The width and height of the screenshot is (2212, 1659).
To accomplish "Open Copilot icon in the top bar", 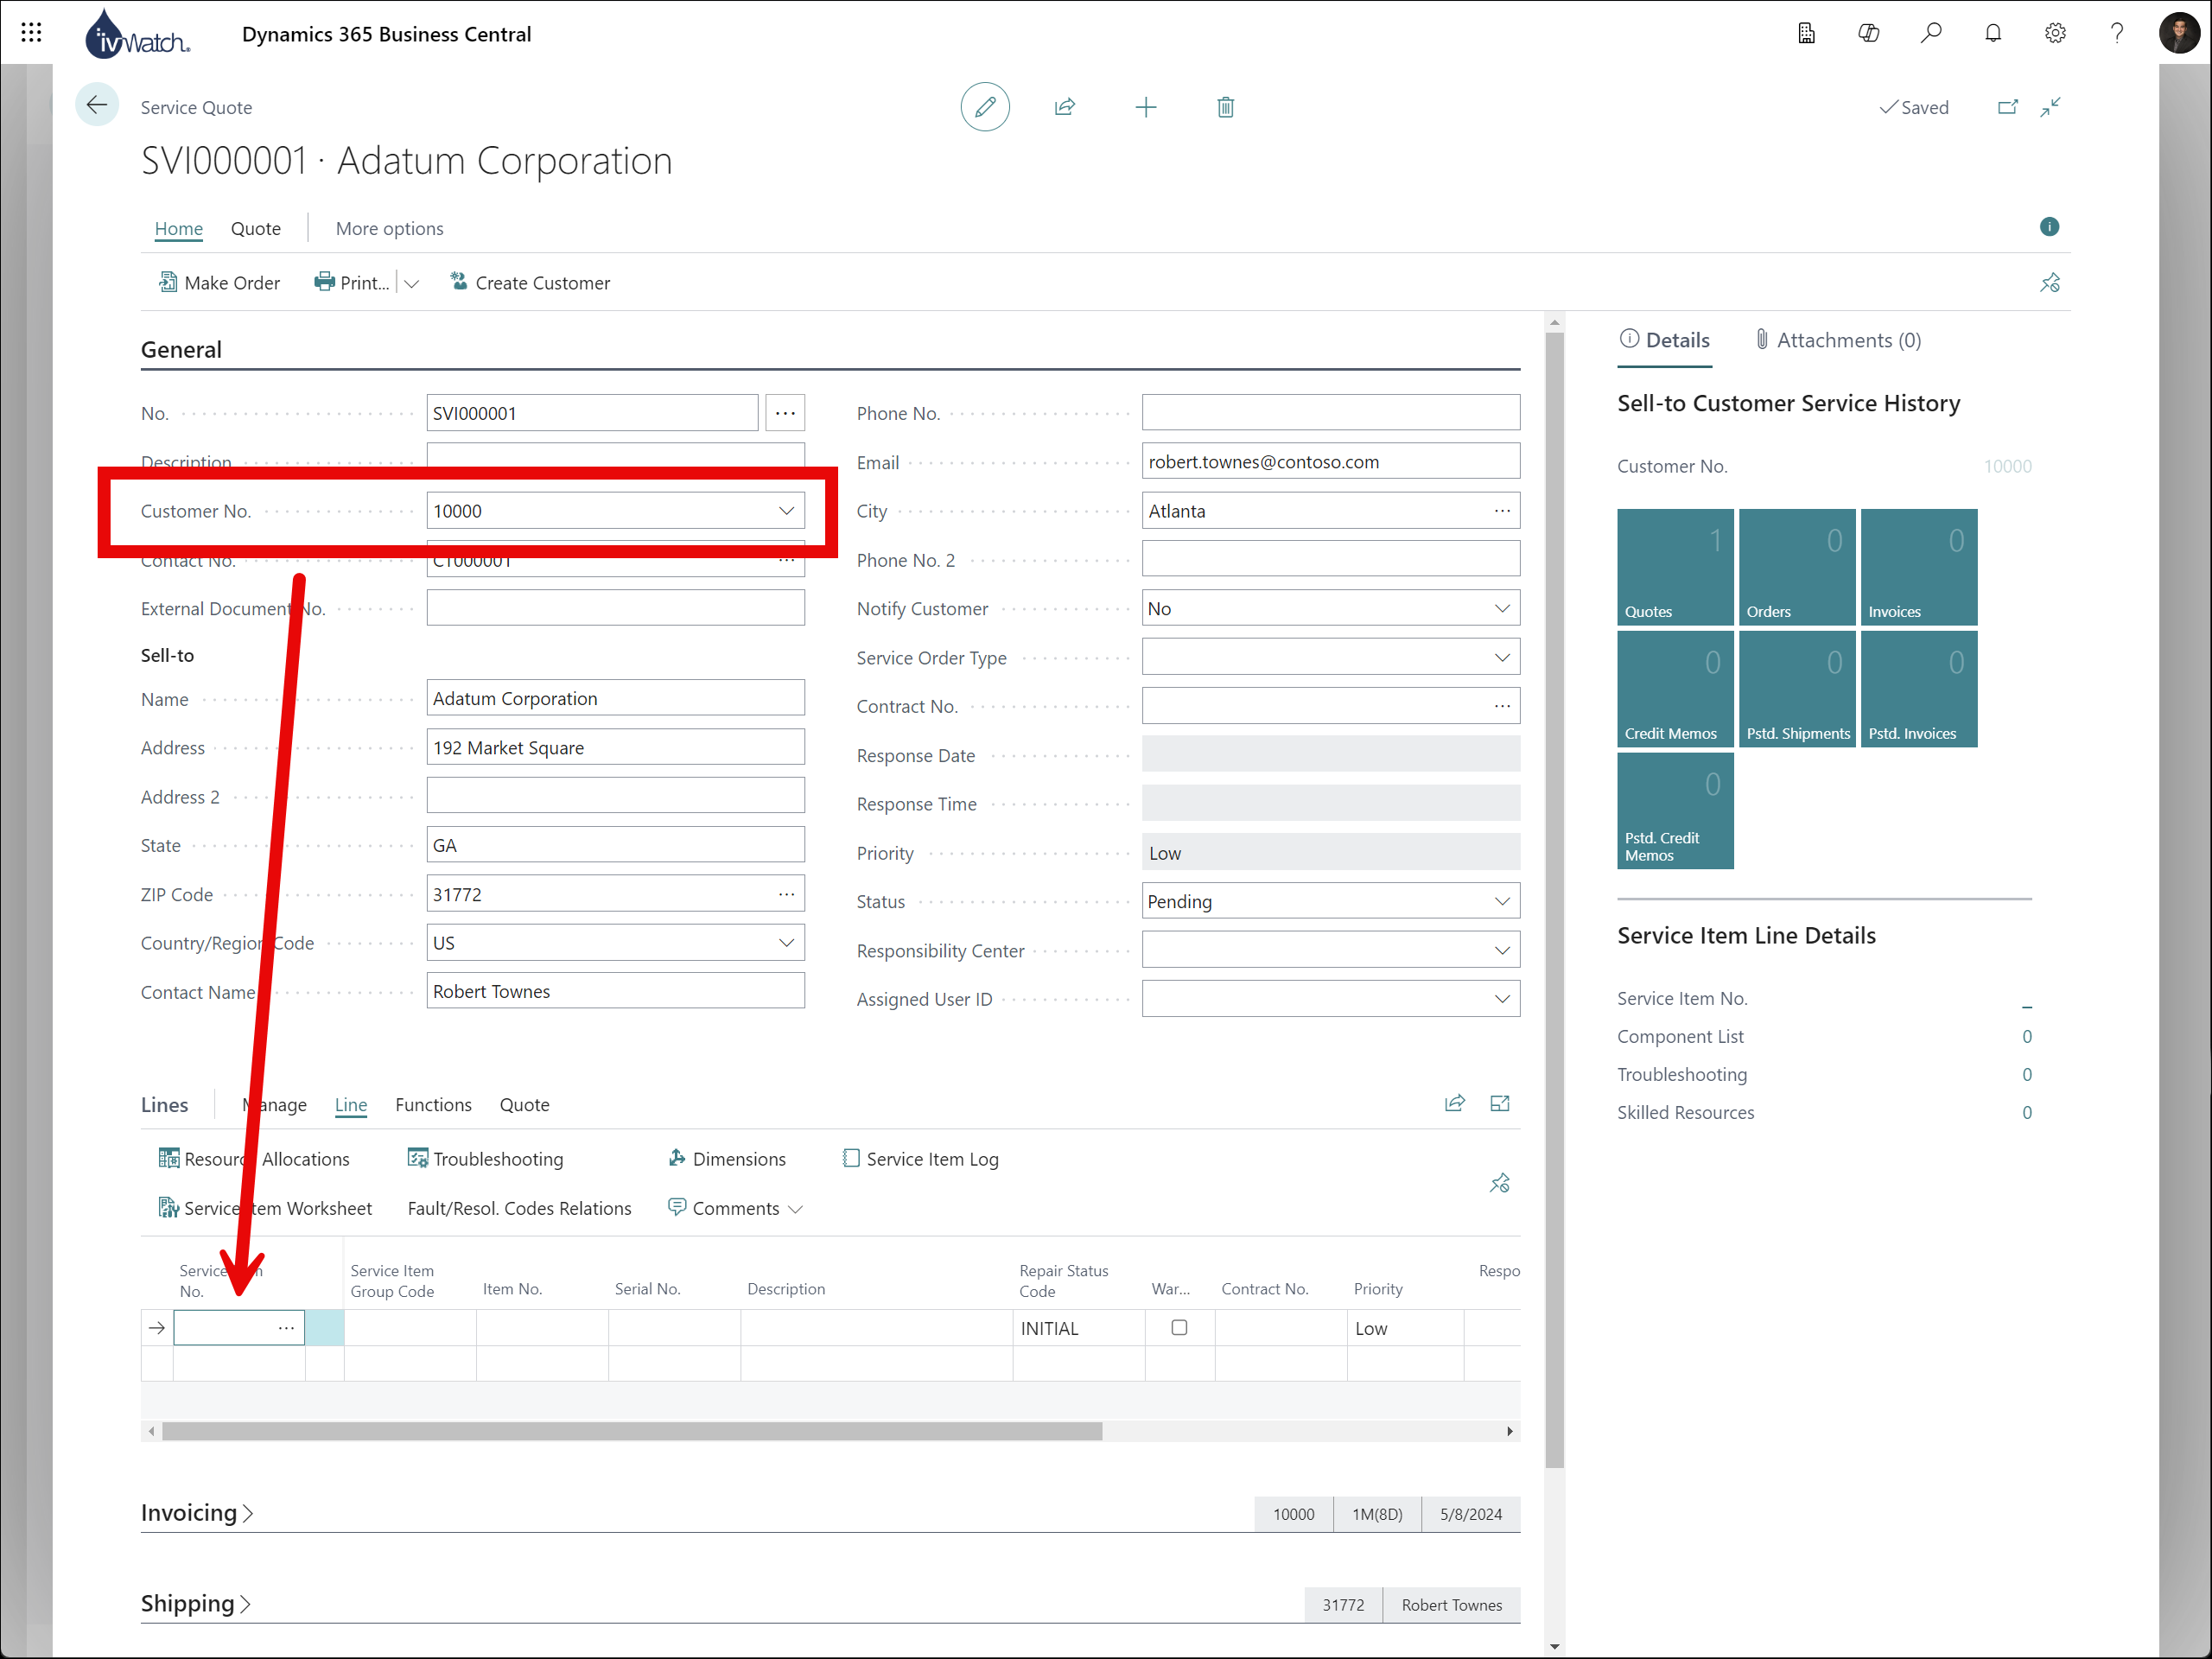I will pyautogui.click(x=1868, y=33).
